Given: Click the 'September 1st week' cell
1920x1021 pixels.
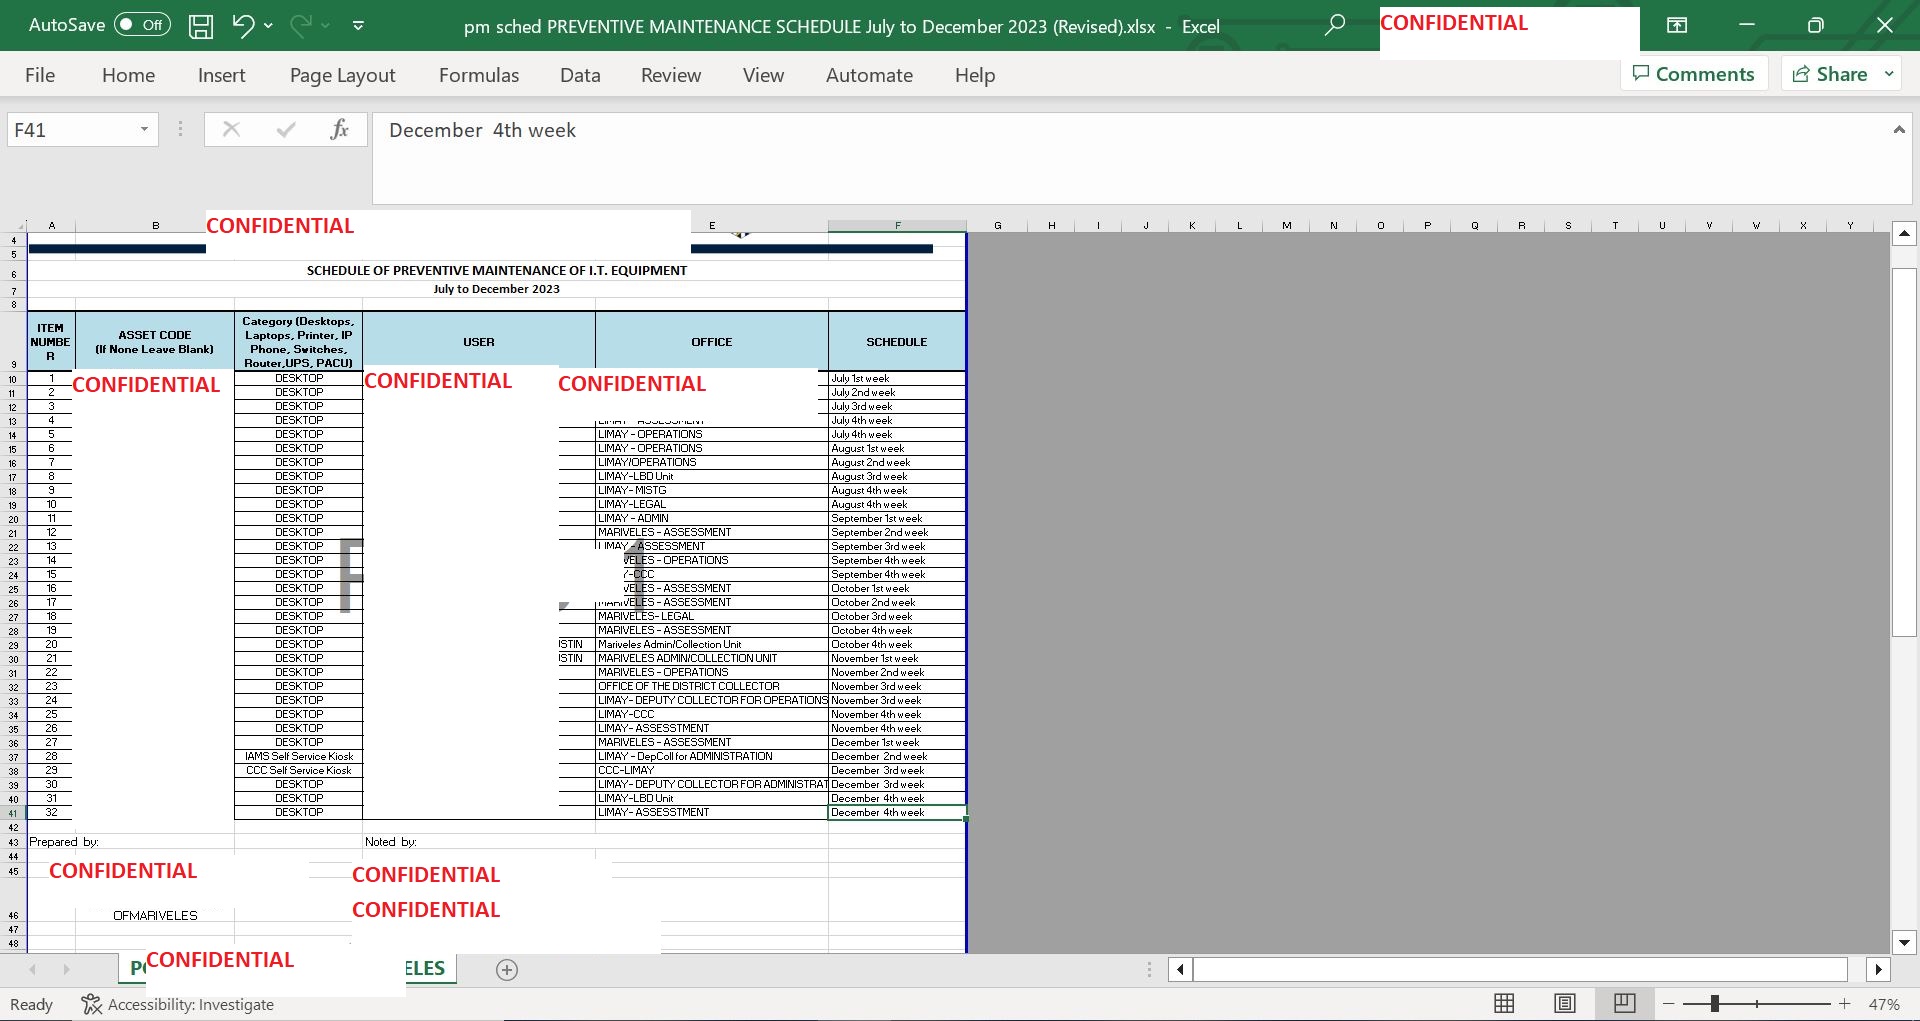Looking at the screenshot, I should point(897,519).
